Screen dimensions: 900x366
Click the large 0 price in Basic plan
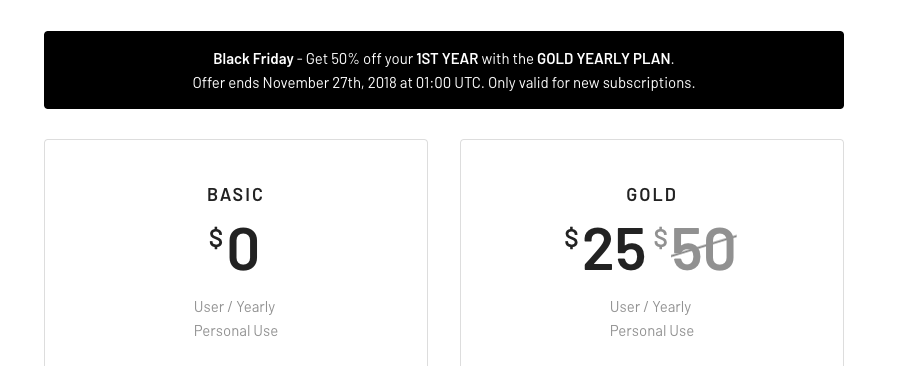[x=243, y=249]
